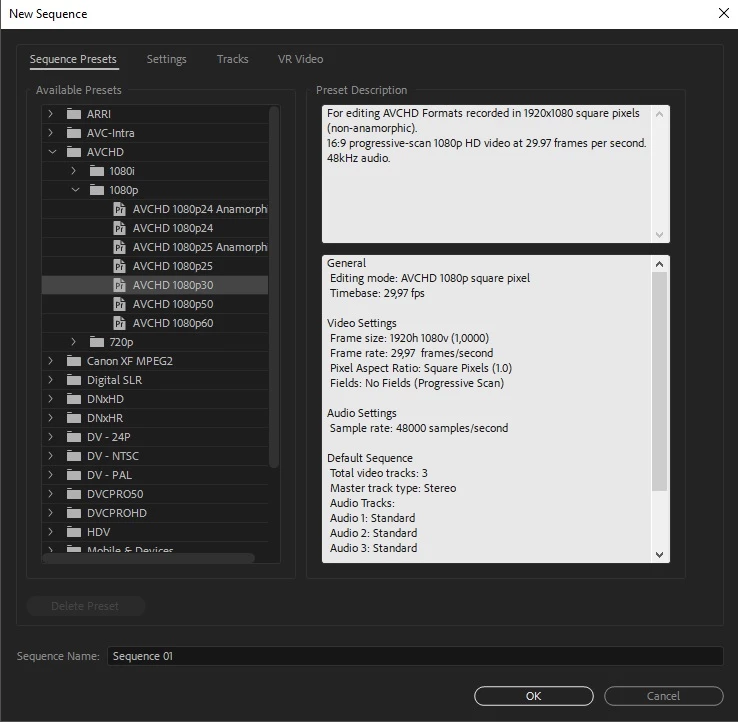Click the DNxHD folder icon
The image size is (738, 722).
(x=74, y=399)
